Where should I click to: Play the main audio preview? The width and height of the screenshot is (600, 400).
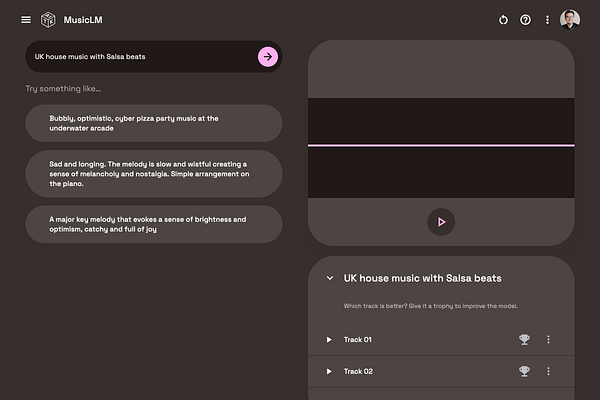pos(441,222)
